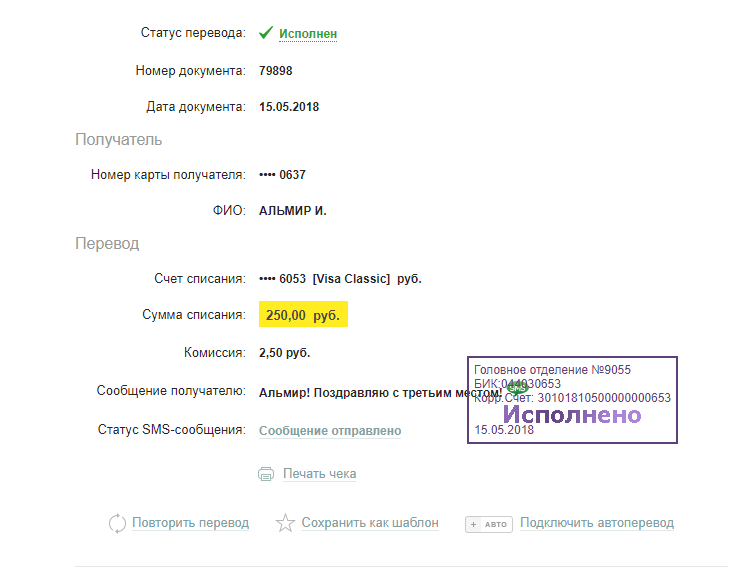This screenshot has width=754, height=588.
Task: Click 'Дата документа:' label
Action: [196, 107]
